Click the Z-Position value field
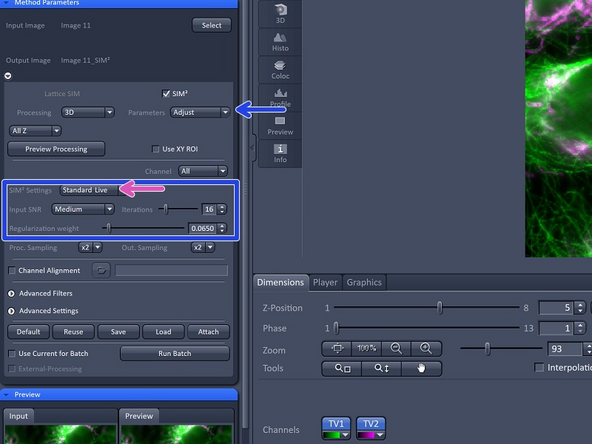This screenshot has width=592, height=444. tap(556, 308)
